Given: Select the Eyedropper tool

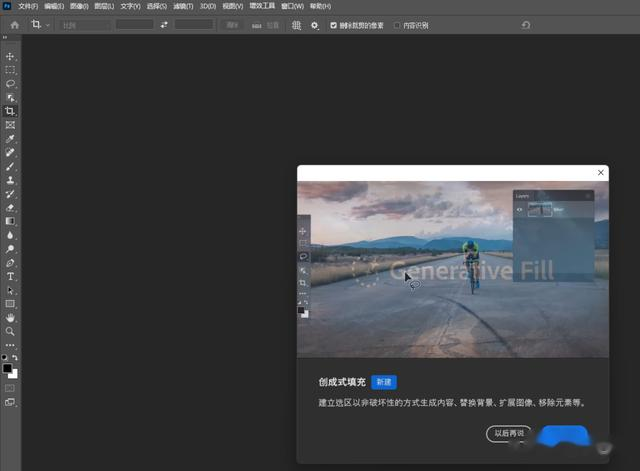Looking at the screenshot, I should (10, 139).
